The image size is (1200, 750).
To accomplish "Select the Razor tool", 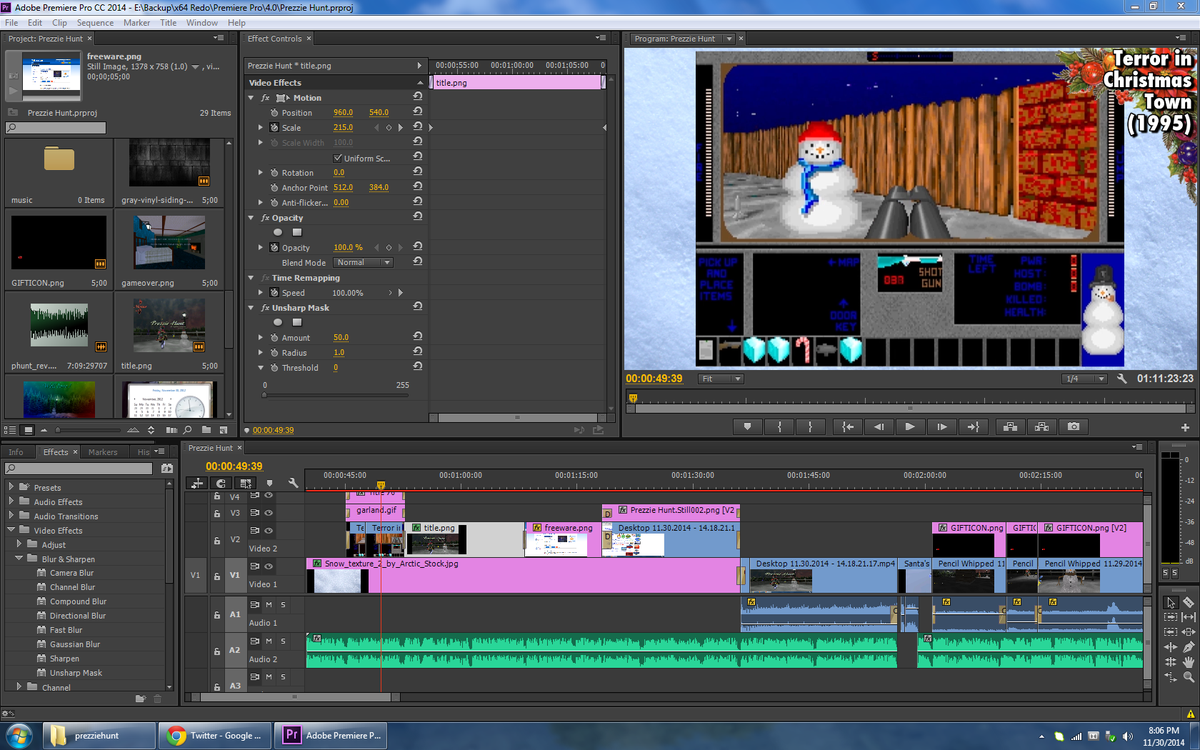I will pyautogui.click(x=1188, y=603).
